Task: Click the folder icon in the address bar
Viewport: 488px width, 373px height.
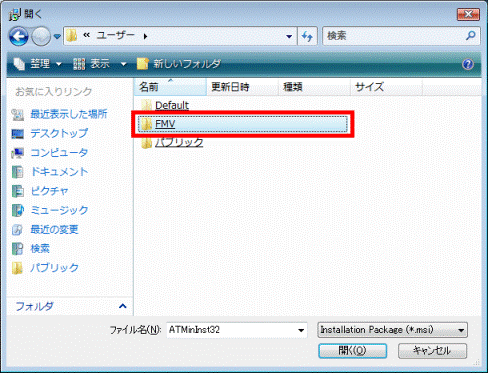Action: (x=71, y=35)
